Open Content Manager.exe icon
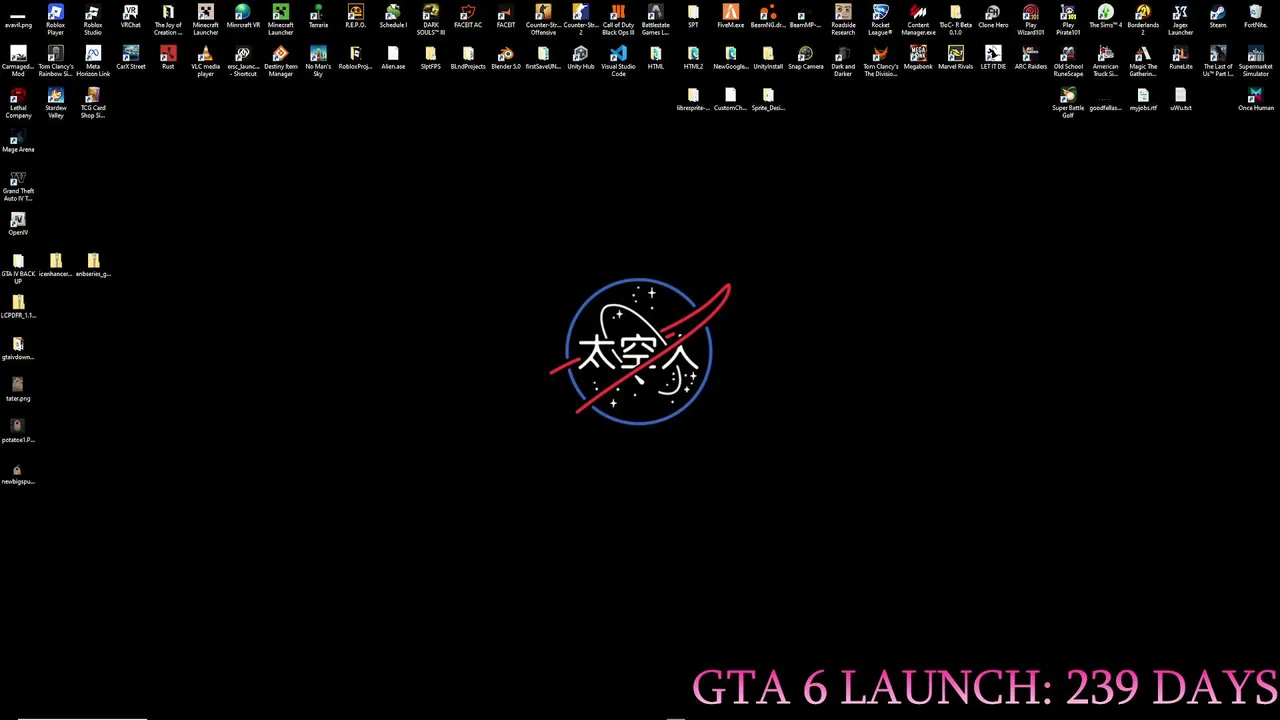Screen dimensions: 1280x720 point(918,19)
